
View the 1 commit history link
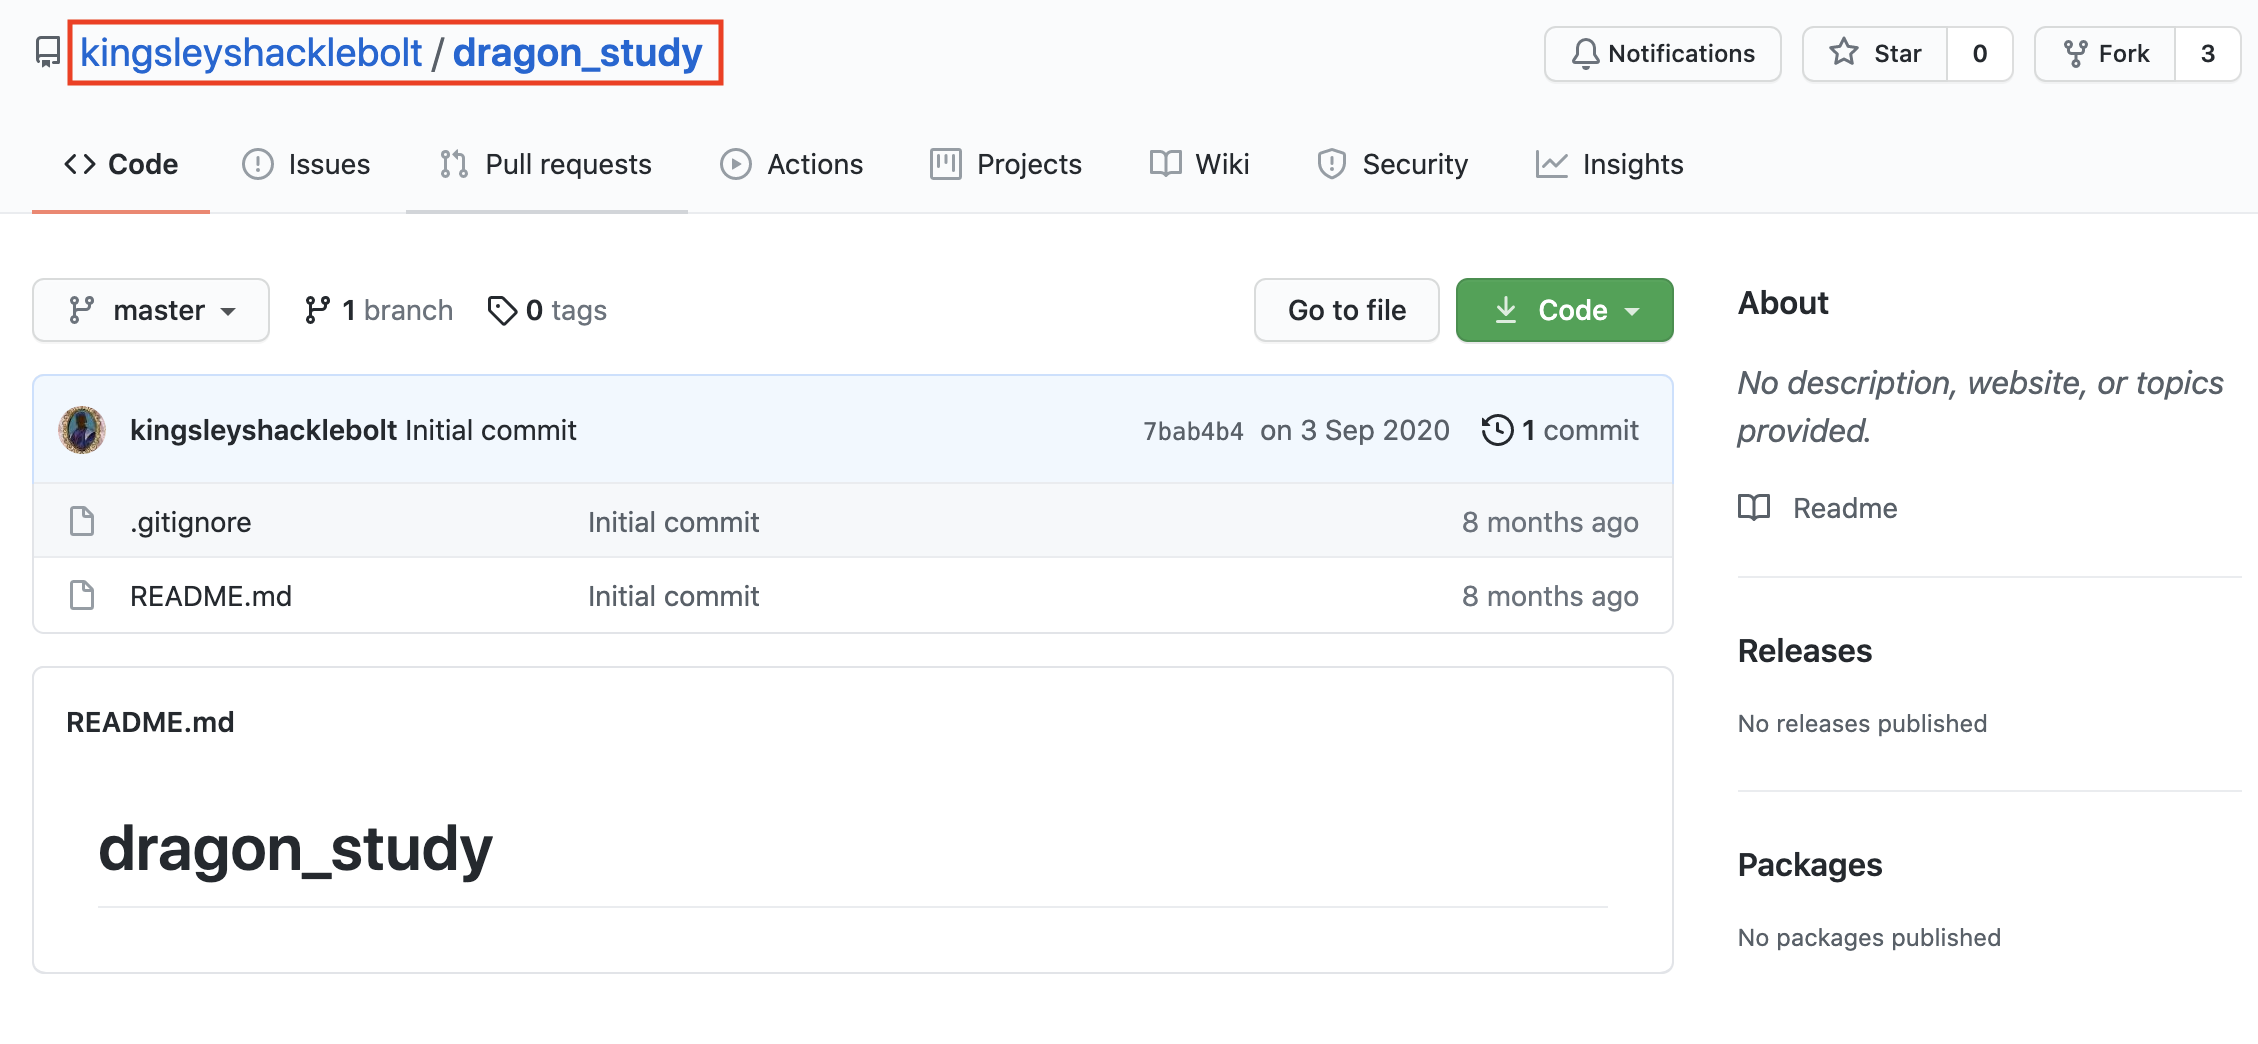1560,430
